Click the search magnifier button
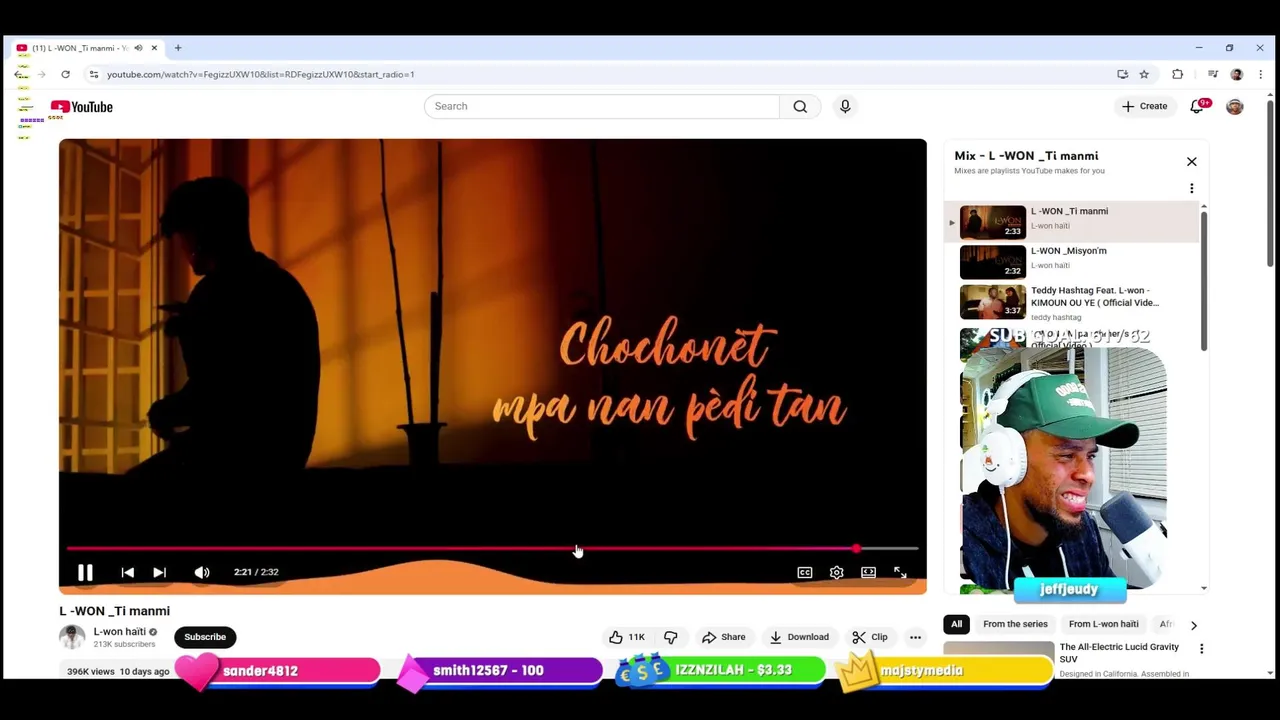This screenshot has height=720, width=1280. (x=800, y=106)
